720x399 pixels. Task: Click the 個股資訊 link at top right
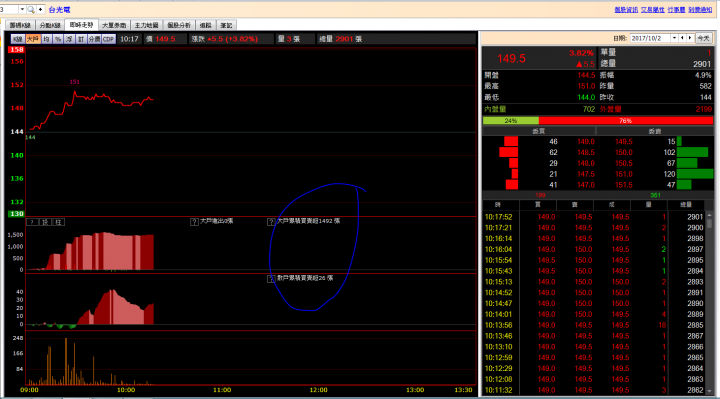626,10
